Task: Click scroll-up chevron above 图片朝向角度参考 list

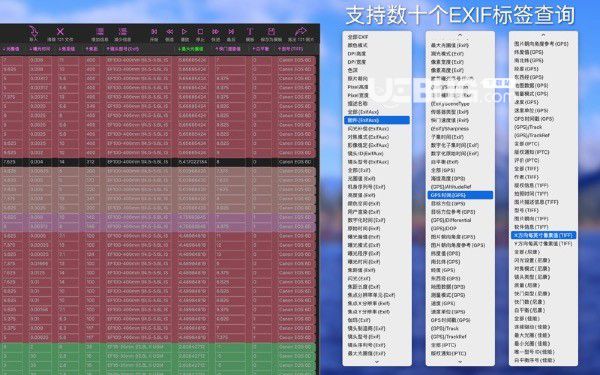Action: coord(543,35)
